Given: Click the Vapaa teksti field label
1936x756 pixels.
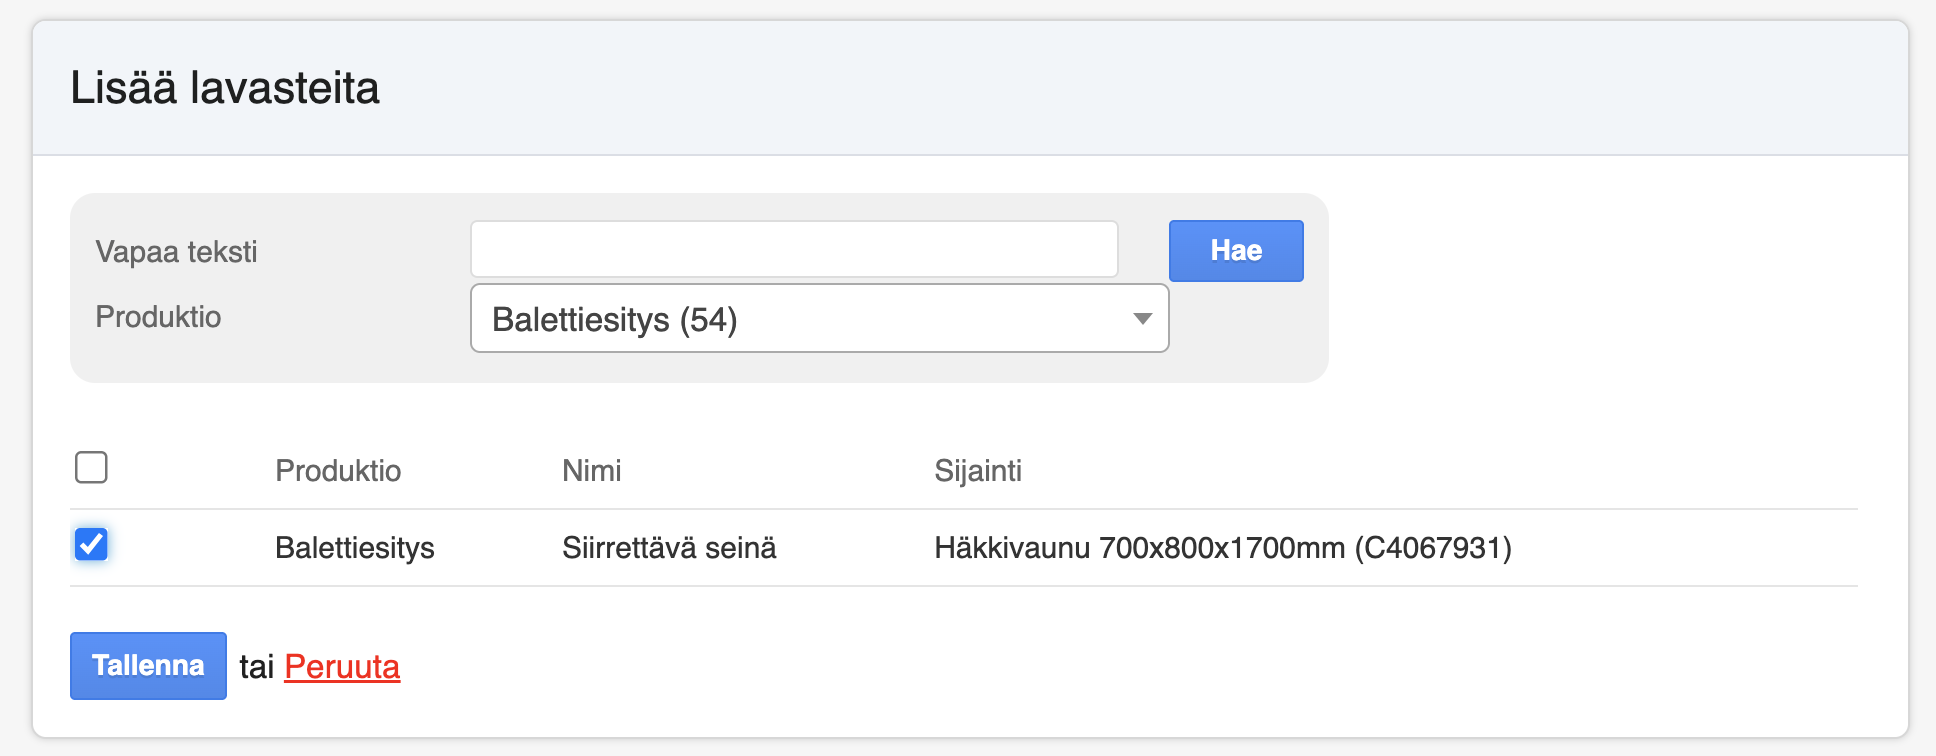Looking at the screenshot, I should (x=176, y=252).
